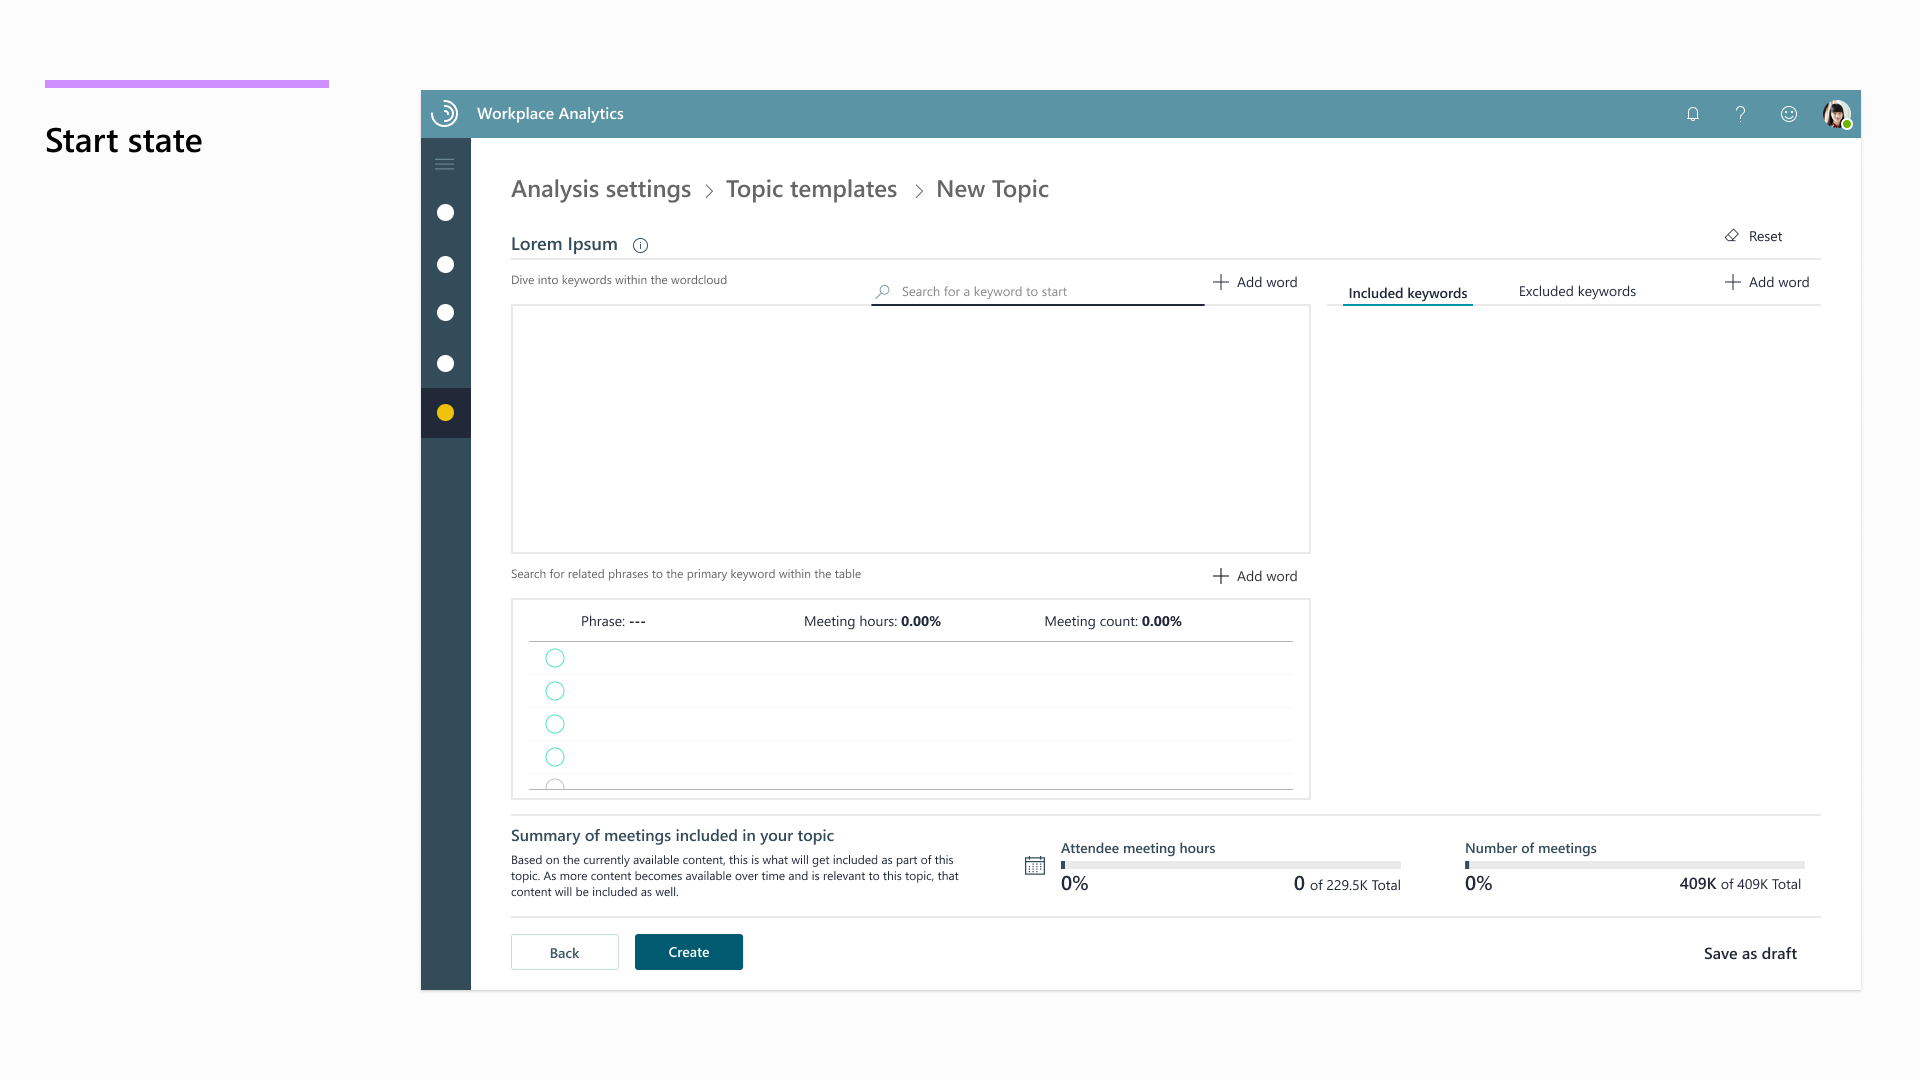Screen dimensions: 1920x1080
Task: Open the notifications bell
Action: coord(1692,114)
